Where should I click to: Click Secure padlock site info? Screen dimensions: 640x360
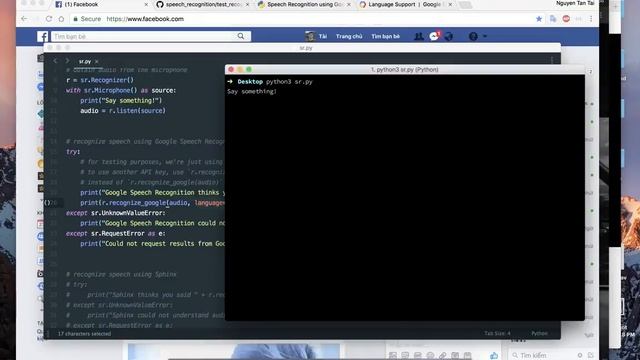point(87,19)
